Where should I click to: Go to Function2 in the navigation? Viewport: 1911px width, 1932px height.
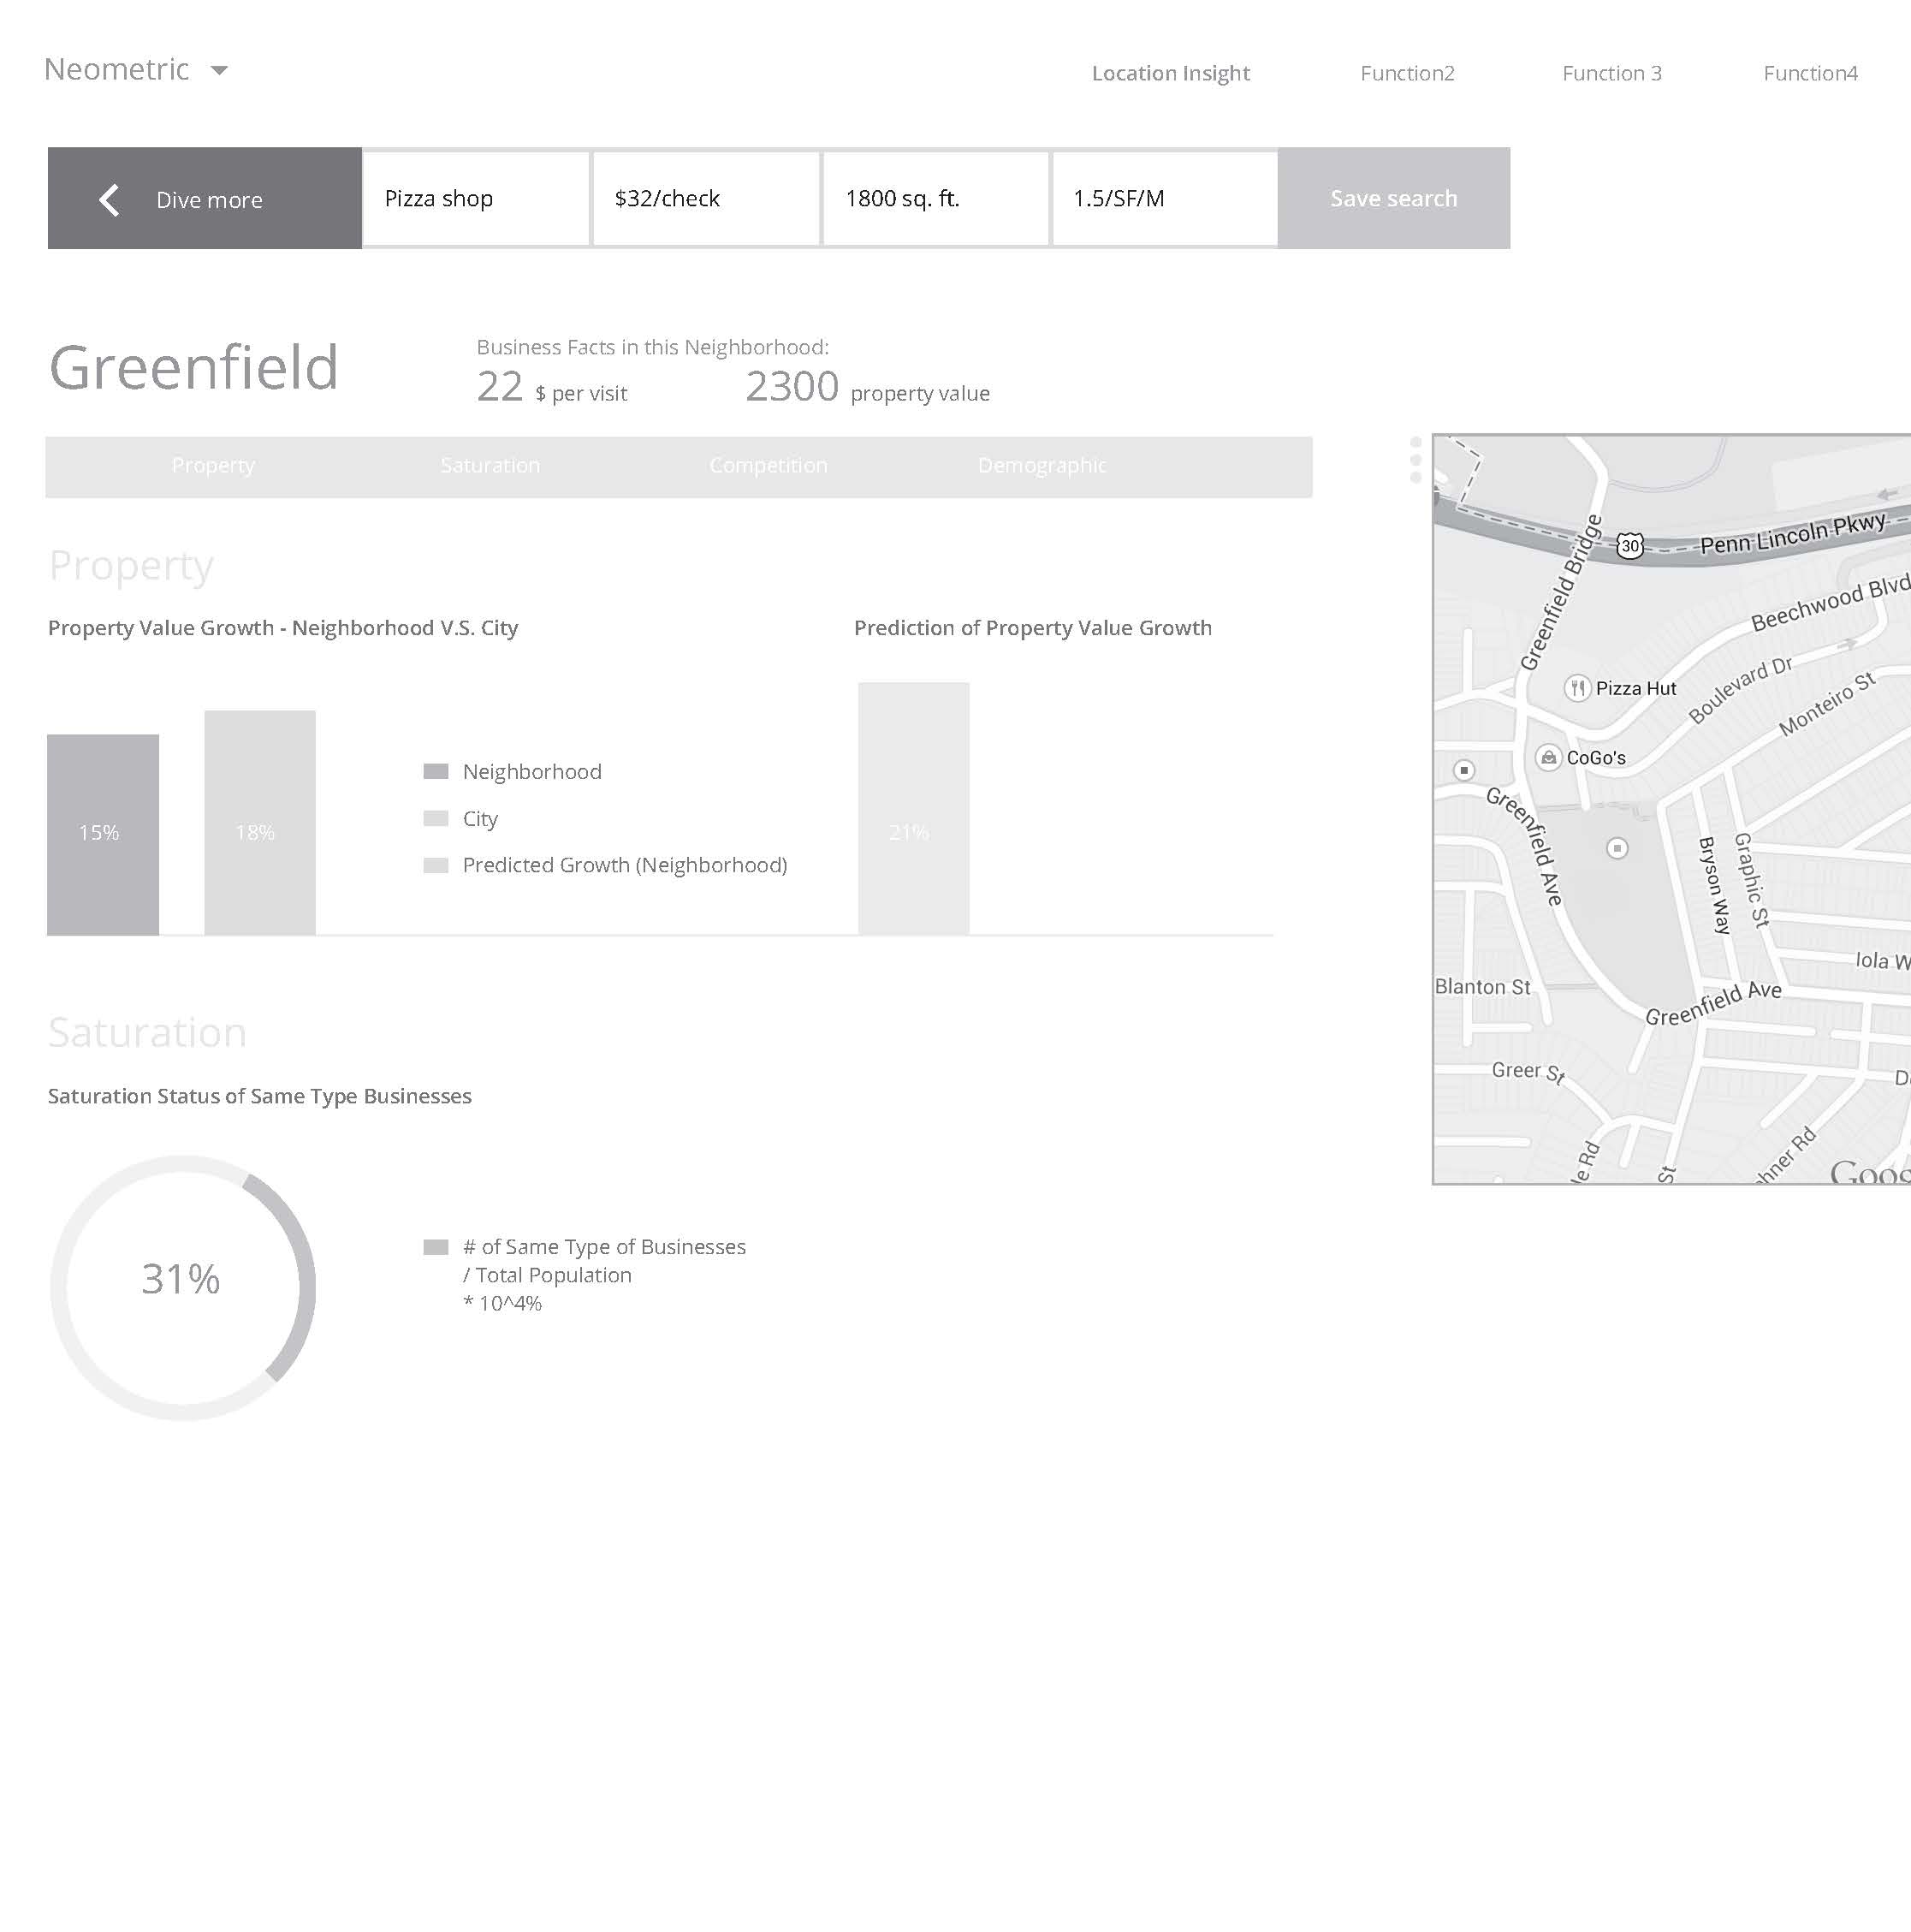click(1407, 73)
